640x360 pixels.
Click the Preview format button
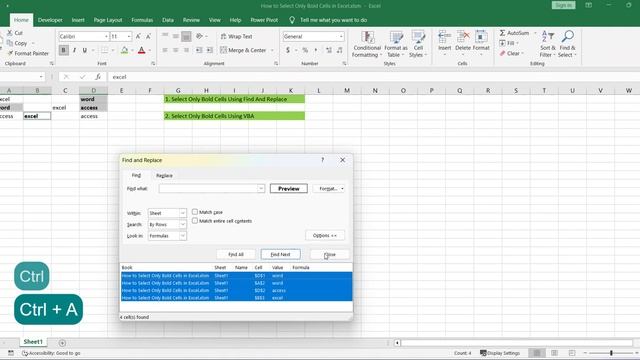289,189
